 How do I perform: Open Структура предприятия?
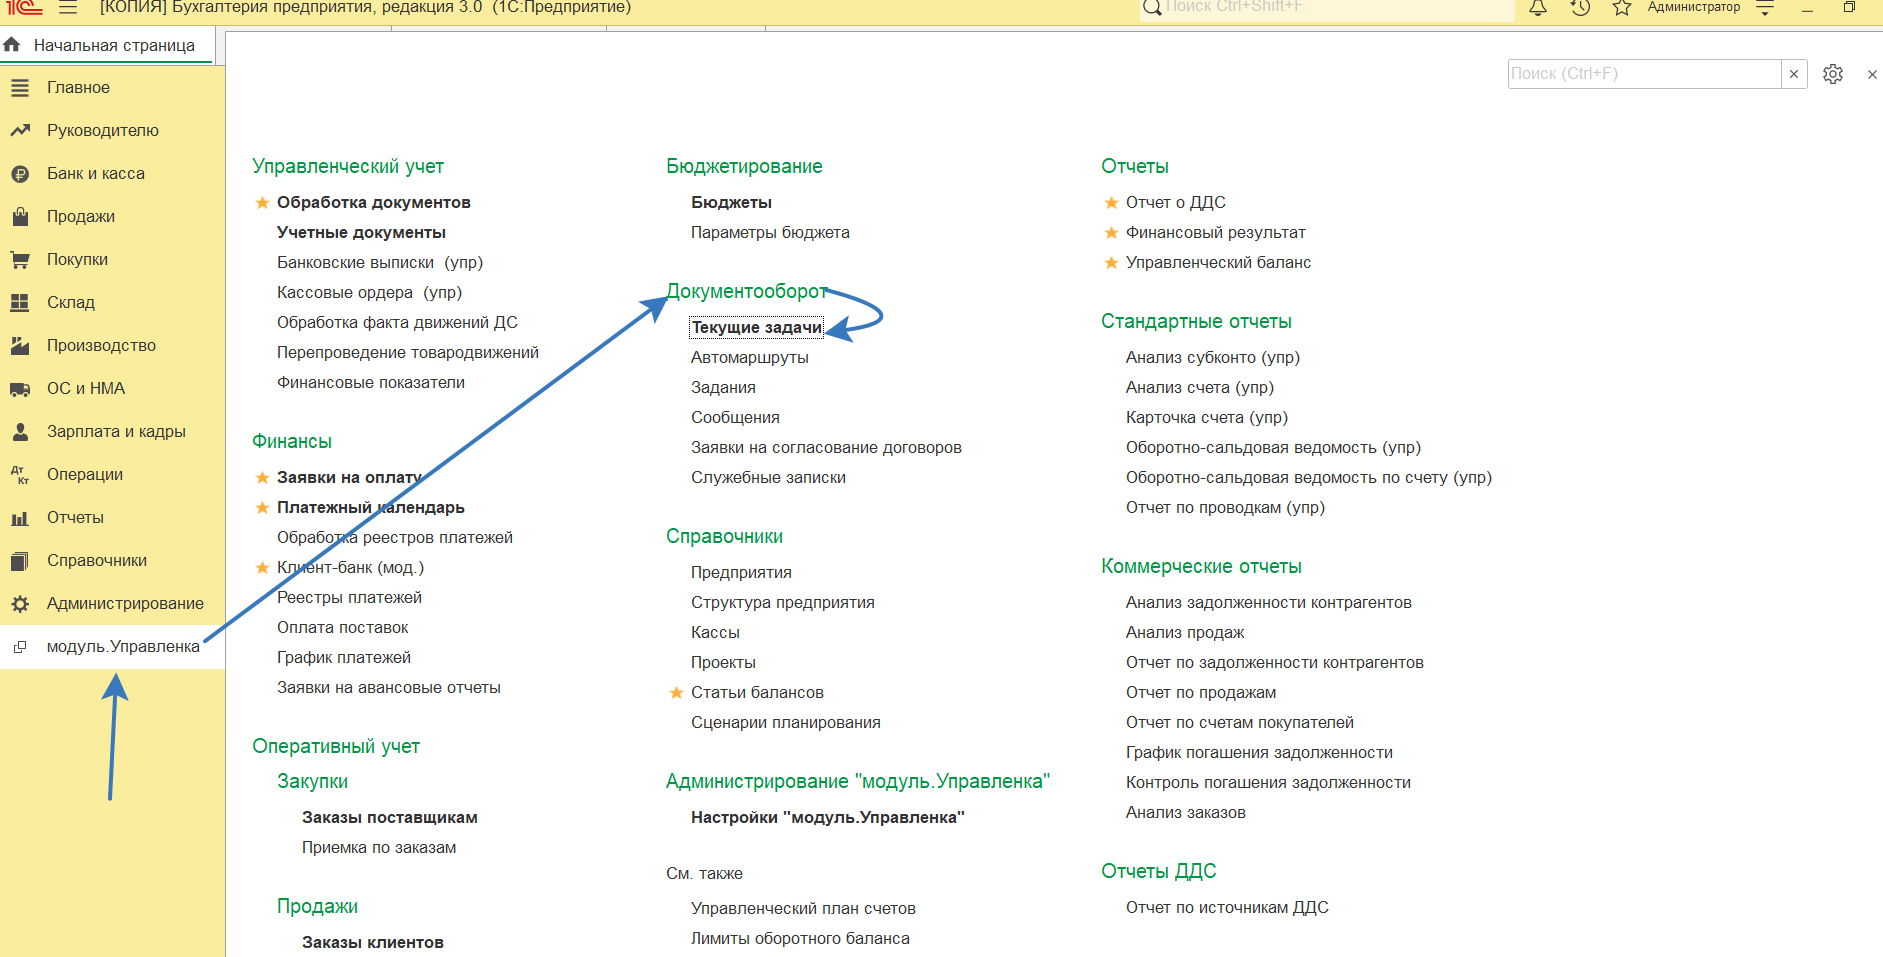(x=783, y=603)
